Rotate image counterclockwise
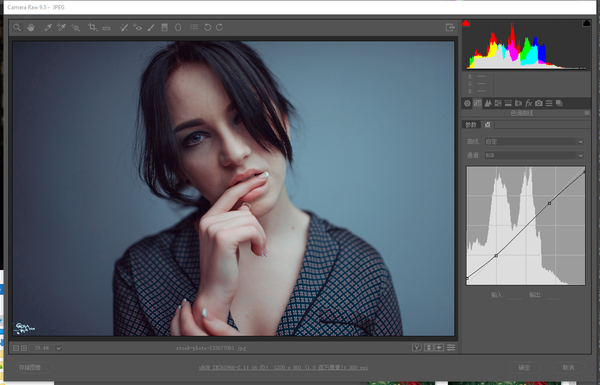600x385 pixels. 207,27
